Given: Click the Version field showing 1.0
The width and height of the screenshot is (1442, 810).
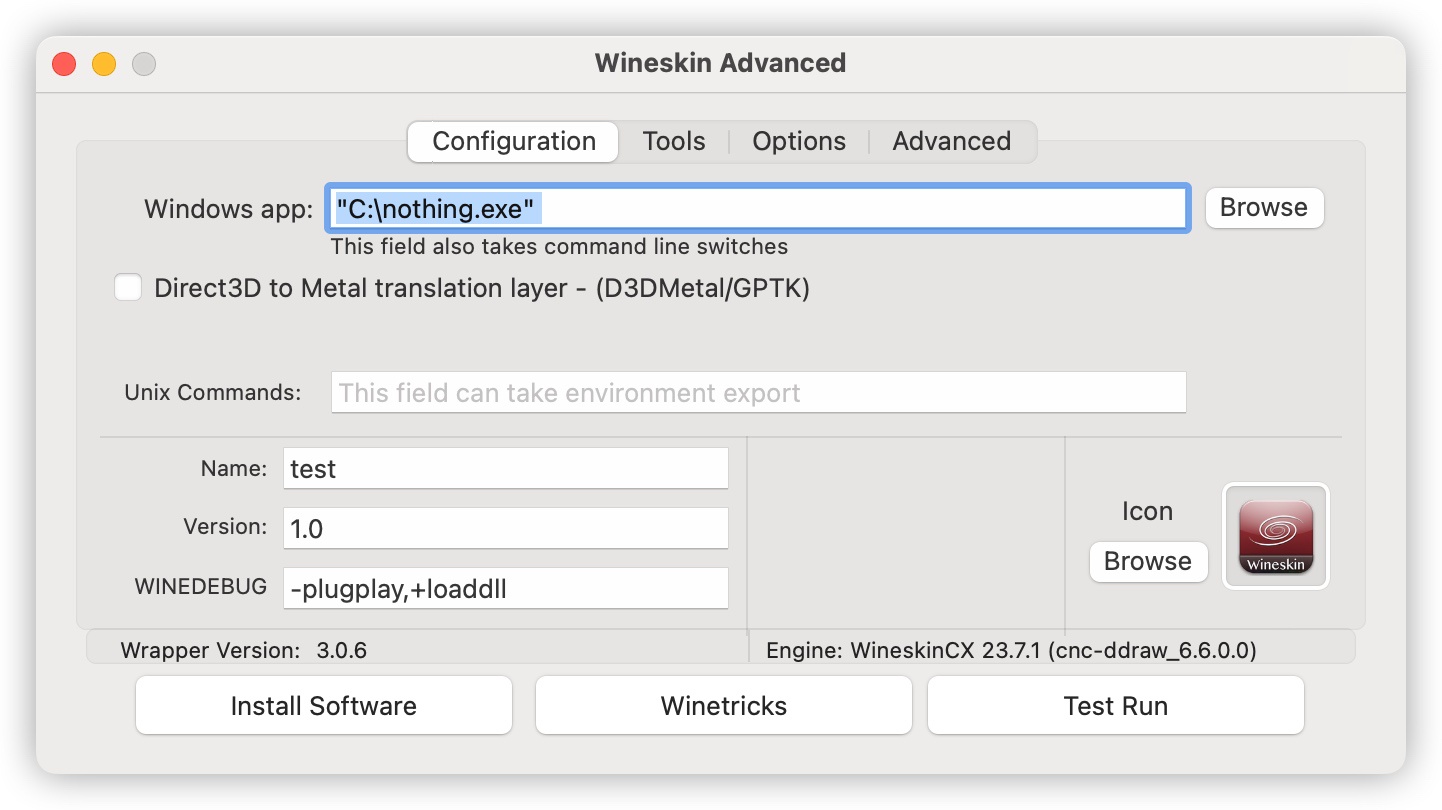Looking at the screenshot, I should coord(505,527).
